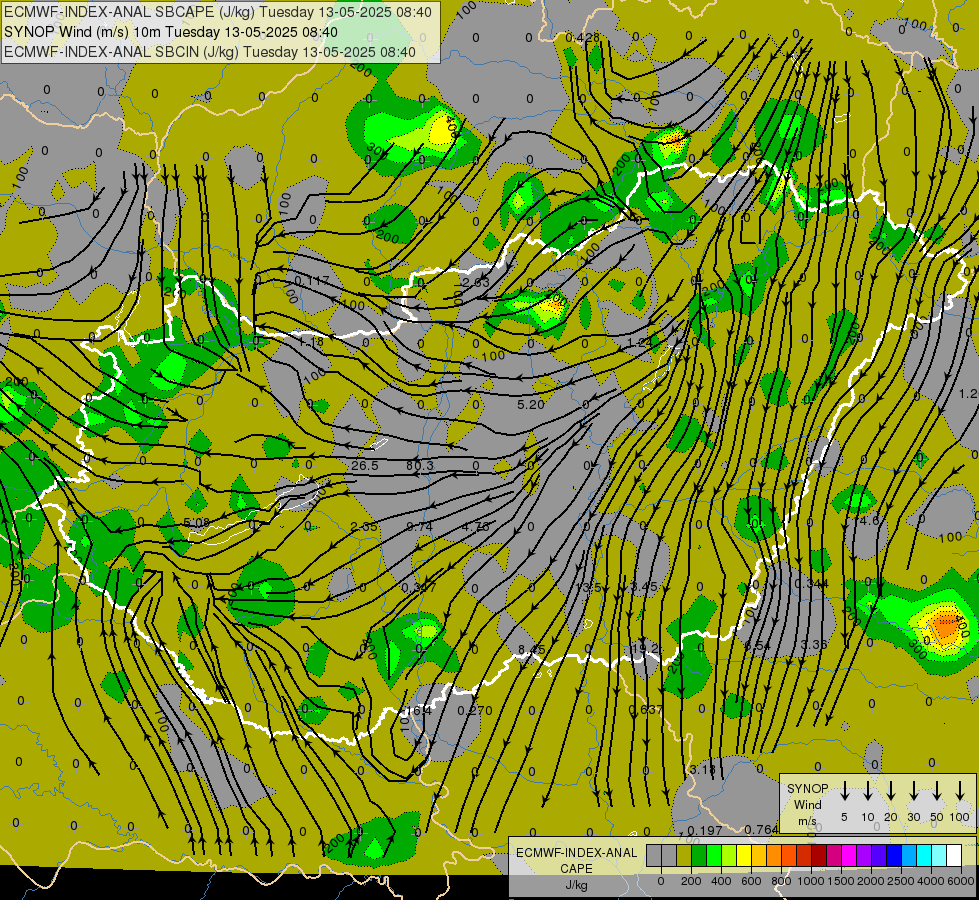Click the 1000 tick label in CAPE legend
Image resolution: width=979 pixels, height=900 pixels.
(811, 881)
